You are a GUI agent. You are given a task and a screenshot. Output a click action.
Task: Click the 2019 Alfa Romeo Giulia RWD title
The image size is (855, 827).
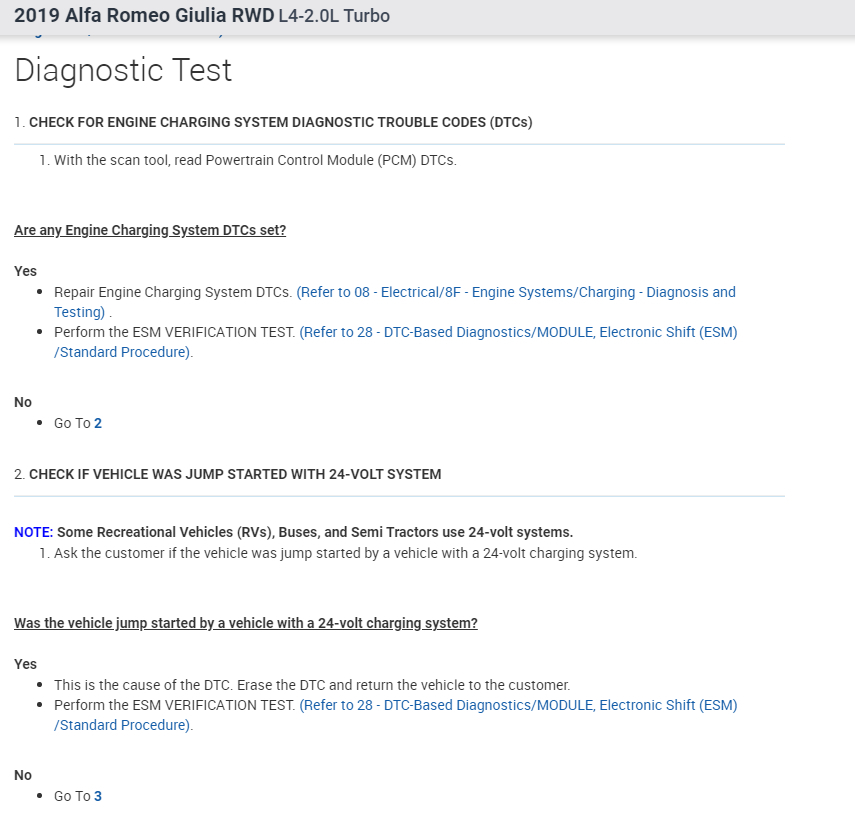(x=143, y=16)
